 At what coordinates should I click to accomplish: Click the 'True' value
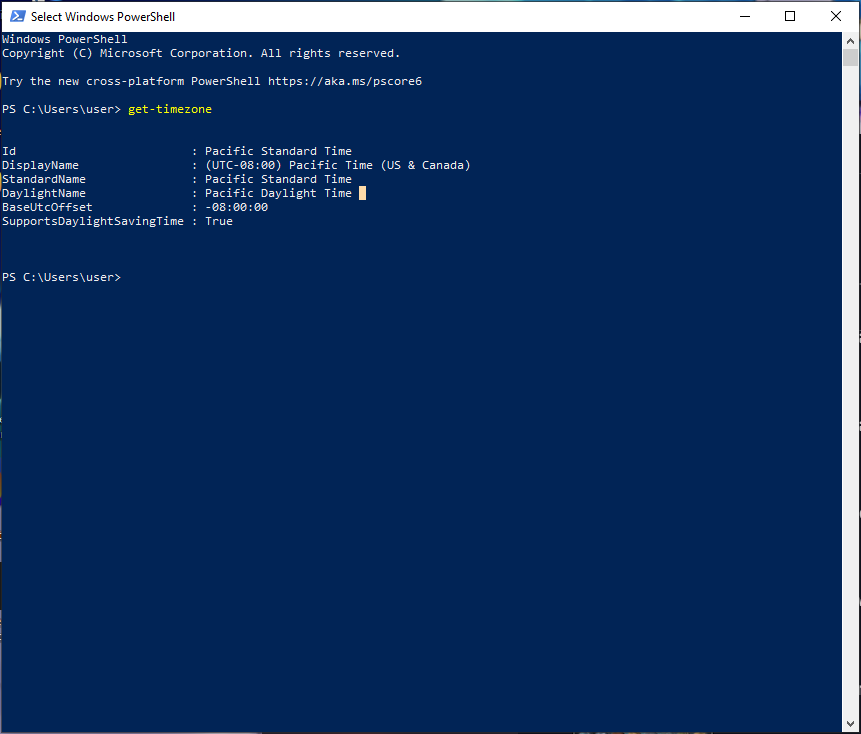coord(219,221)
